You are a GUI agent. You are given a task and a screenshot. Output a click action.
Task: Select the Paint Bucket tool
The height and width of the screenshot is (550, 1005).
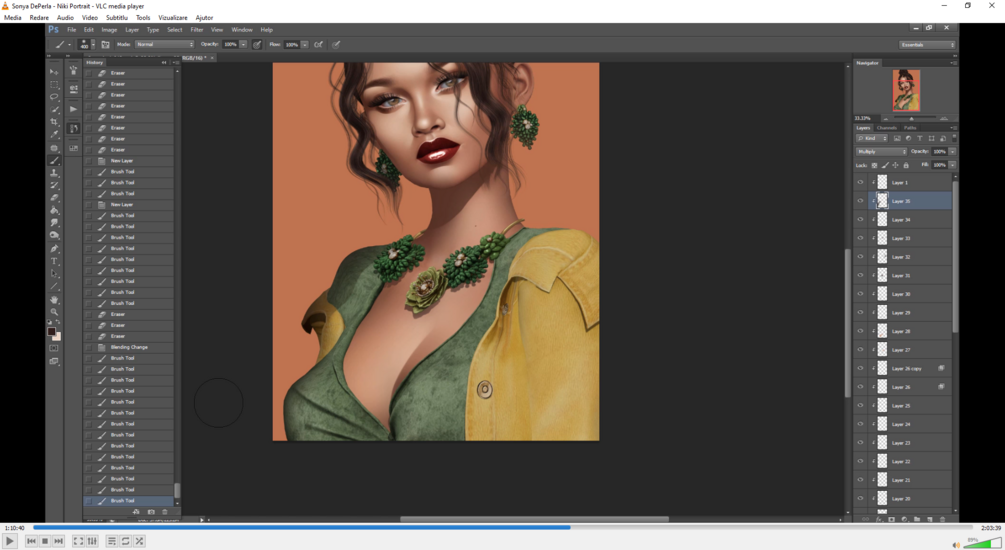pos(54,210)
